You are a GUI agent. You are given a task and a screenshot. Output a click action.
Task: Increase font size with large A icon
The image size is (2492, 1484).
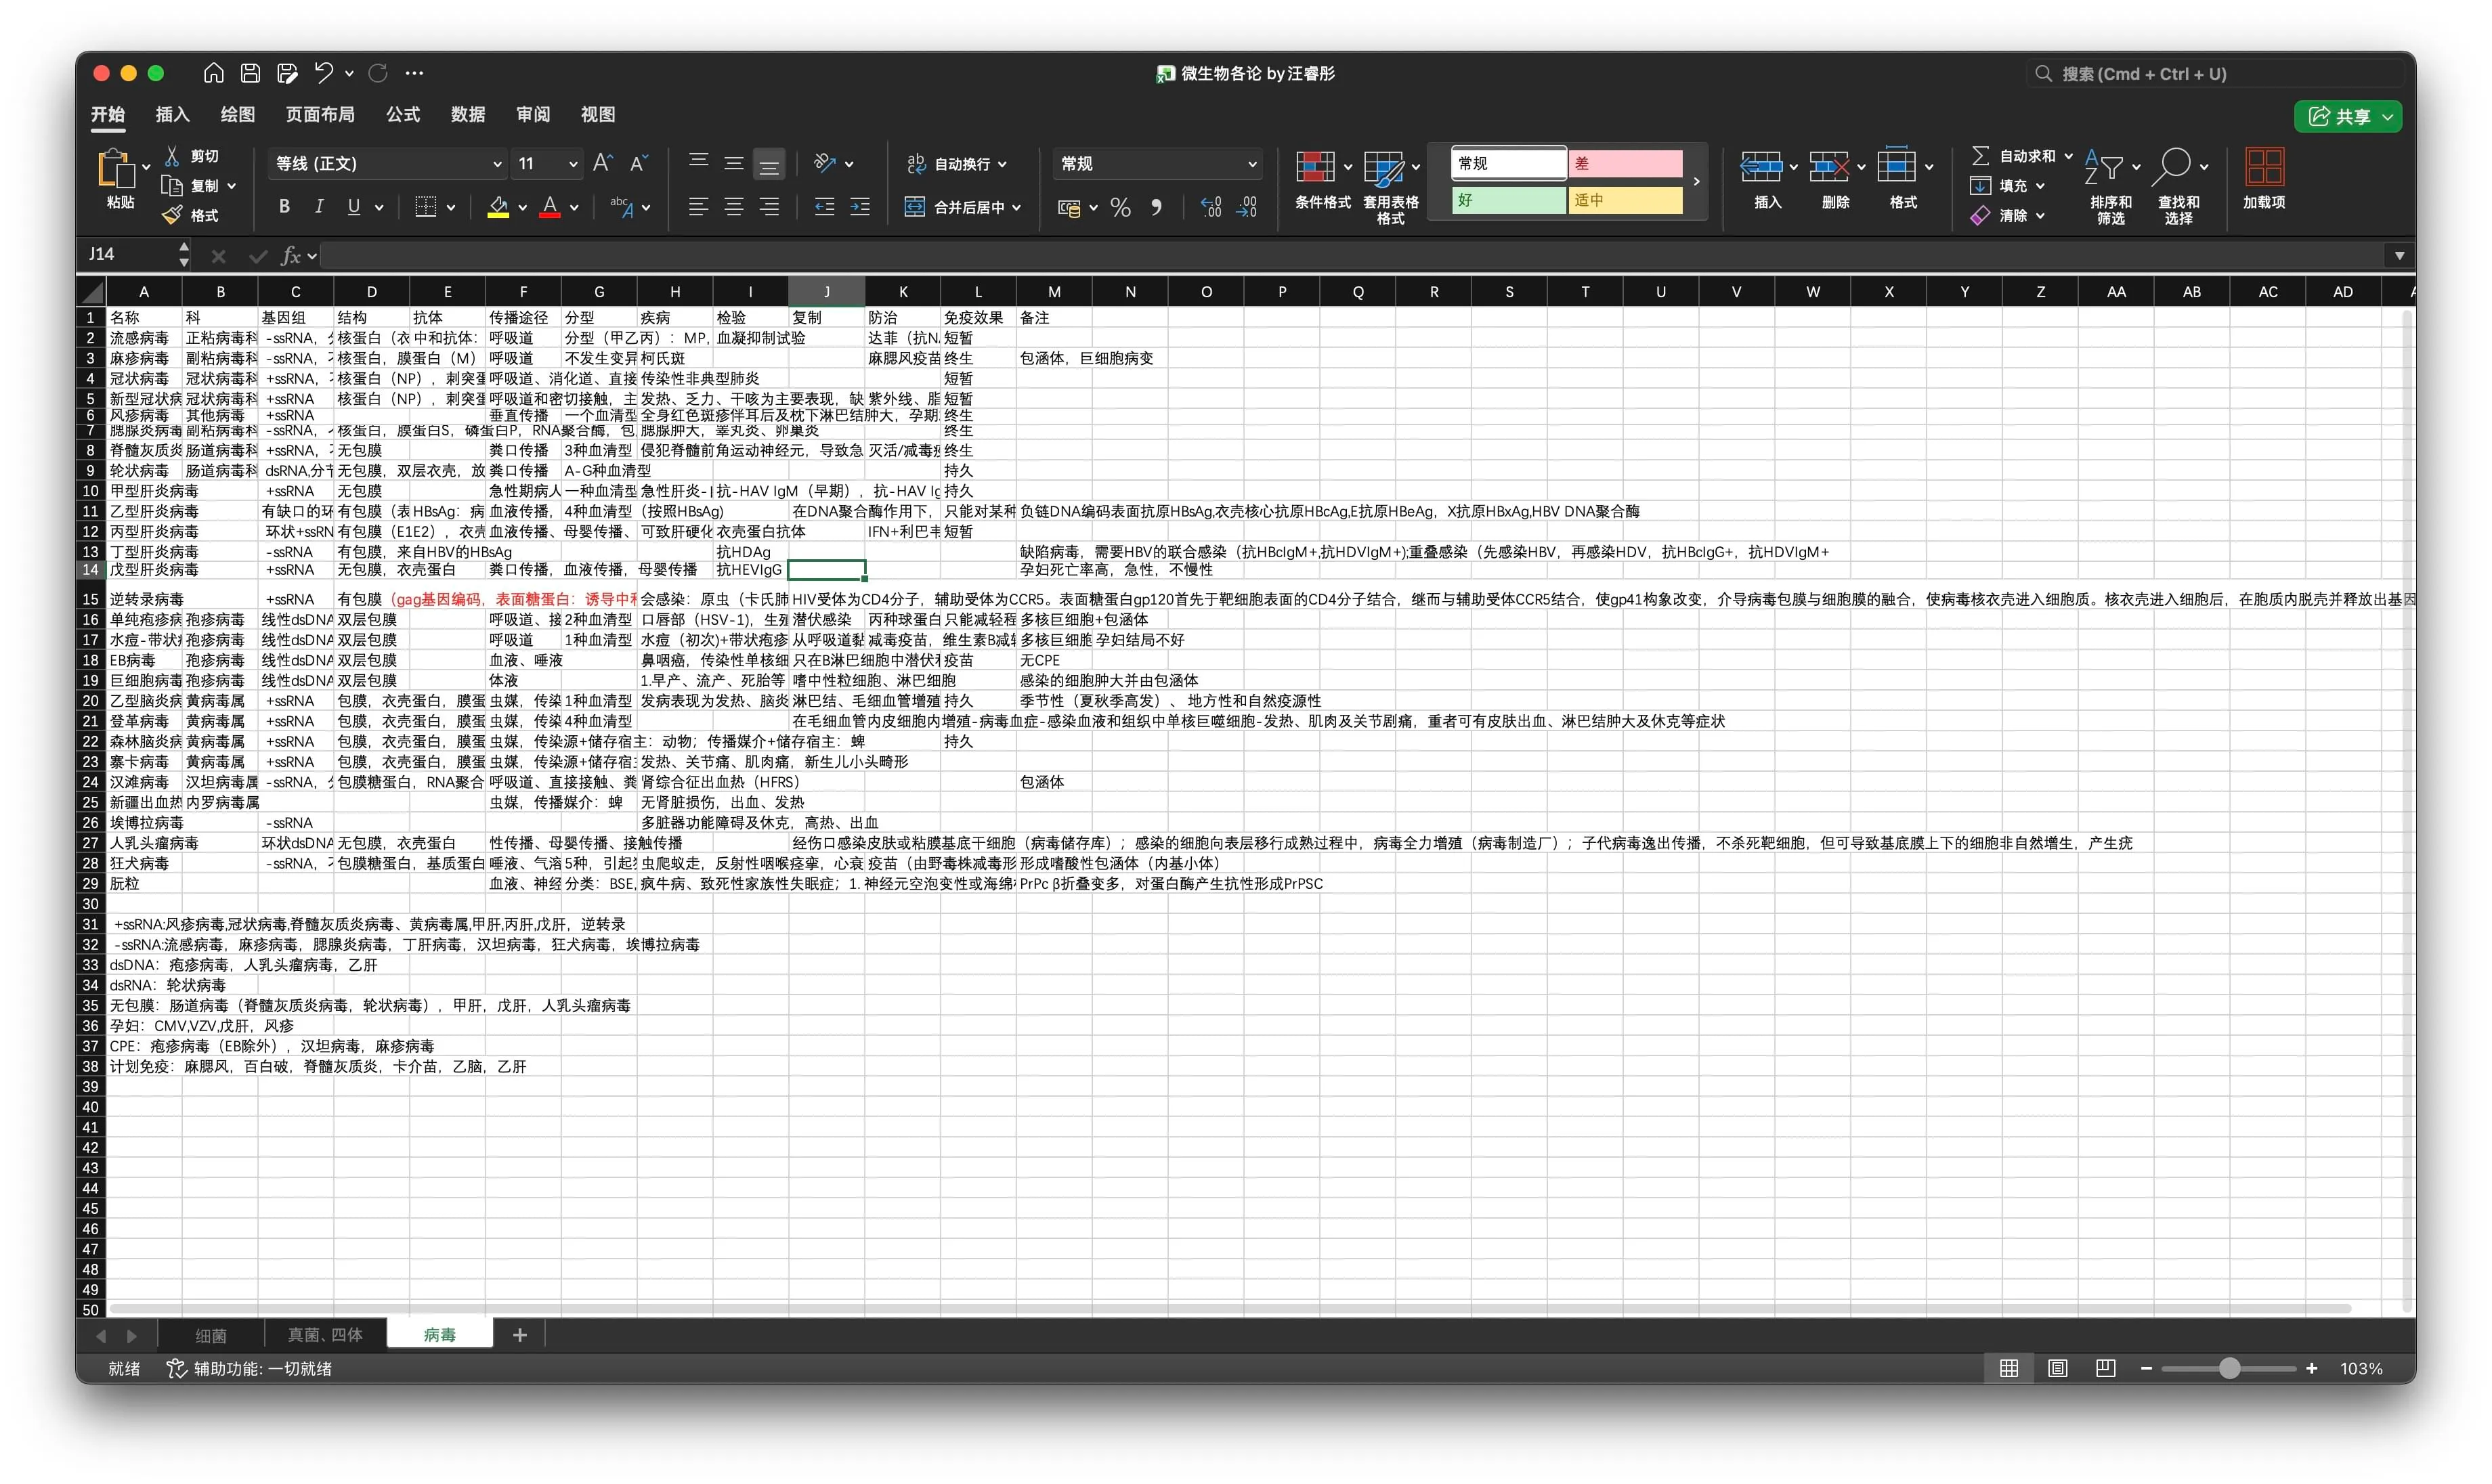tap(602, 163)
